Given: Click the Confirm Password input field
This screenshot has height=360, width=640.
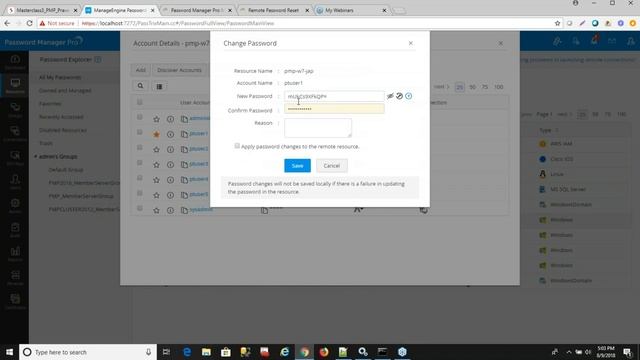Looking at the screenshot, I should coord(334,109).
